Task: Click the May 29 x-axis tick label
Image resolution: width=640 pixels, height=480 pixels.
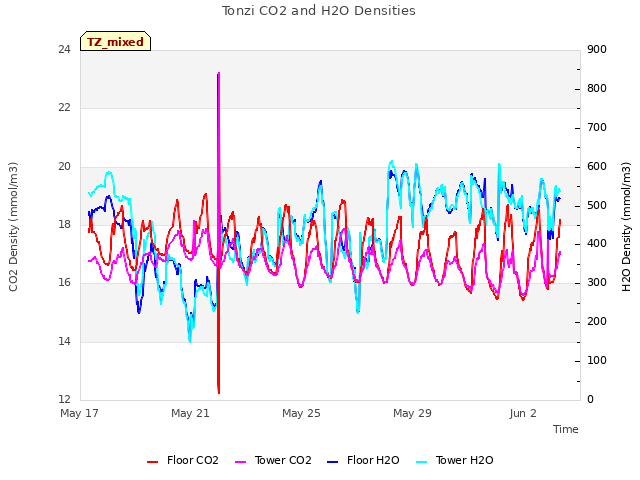Action: [412, 413]
